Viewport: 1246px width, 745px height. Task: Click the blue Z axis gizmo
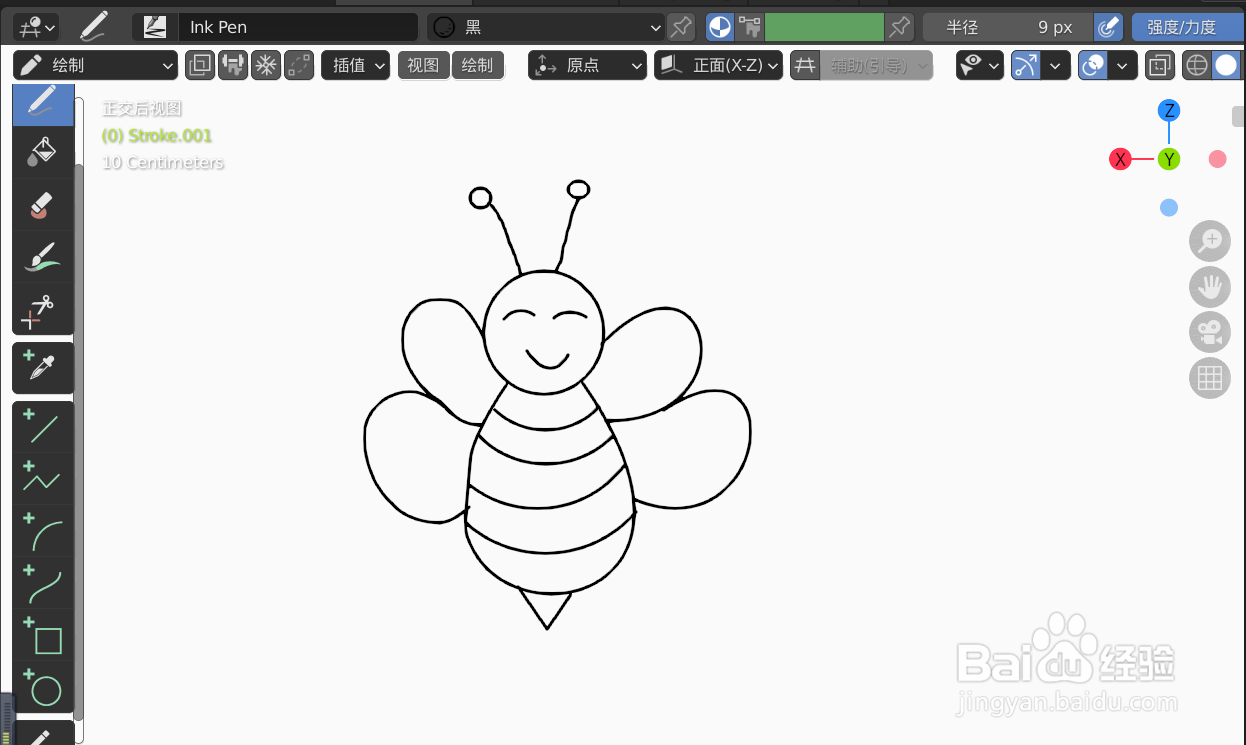point(1169,111)
